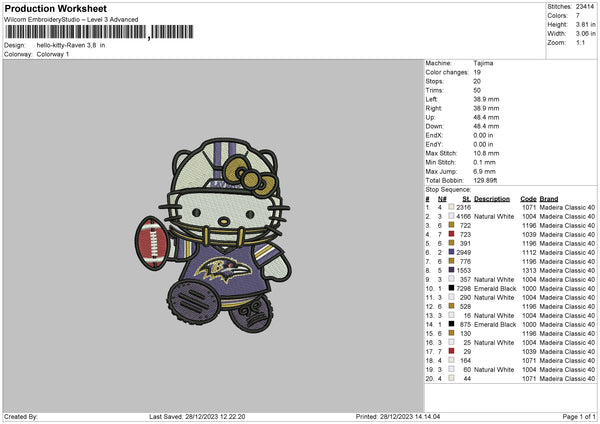Select the gold swatch beside stitch count 722
Image resolution: width=600 pixels, height=424 pixels.
click(x=451, y=225)
